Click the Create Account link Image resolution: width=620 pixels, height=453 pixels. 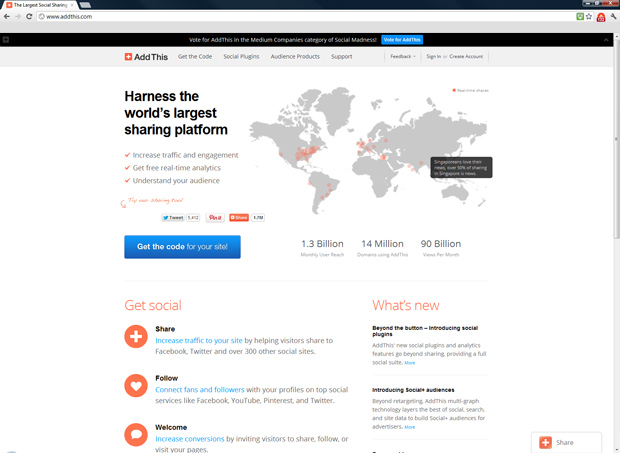tap(466, 57)
